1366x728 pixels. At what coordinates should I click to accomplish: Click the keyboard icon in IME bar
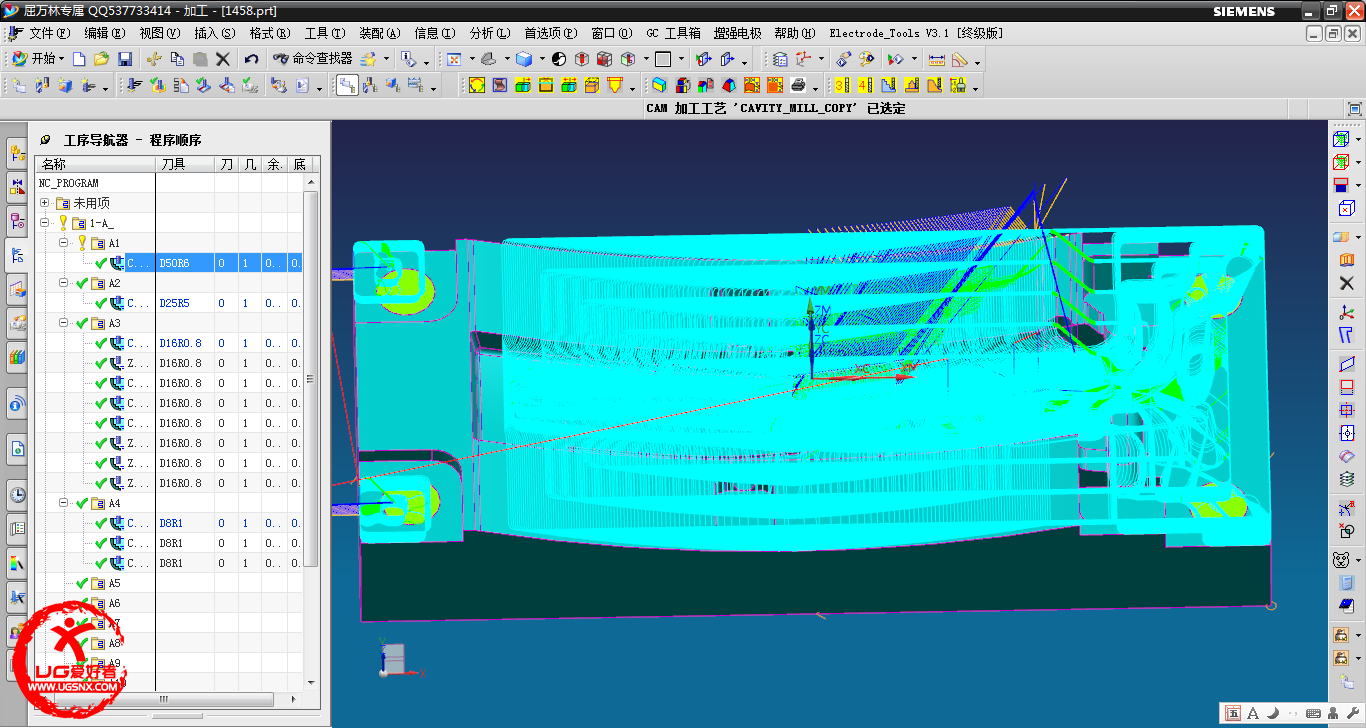[1313, 713]
